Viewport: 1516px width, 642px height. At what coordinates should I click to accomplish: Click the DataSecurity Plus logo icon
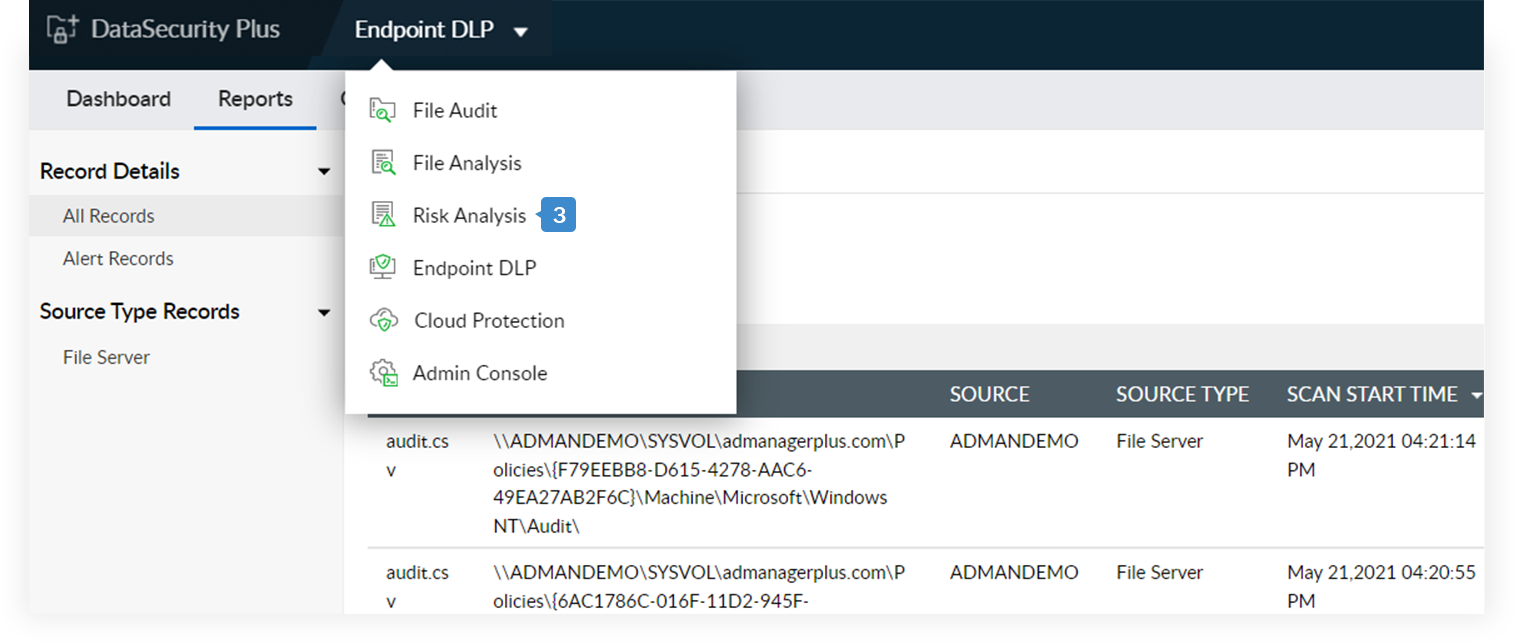pyautogui.click(x=62, y=29)
